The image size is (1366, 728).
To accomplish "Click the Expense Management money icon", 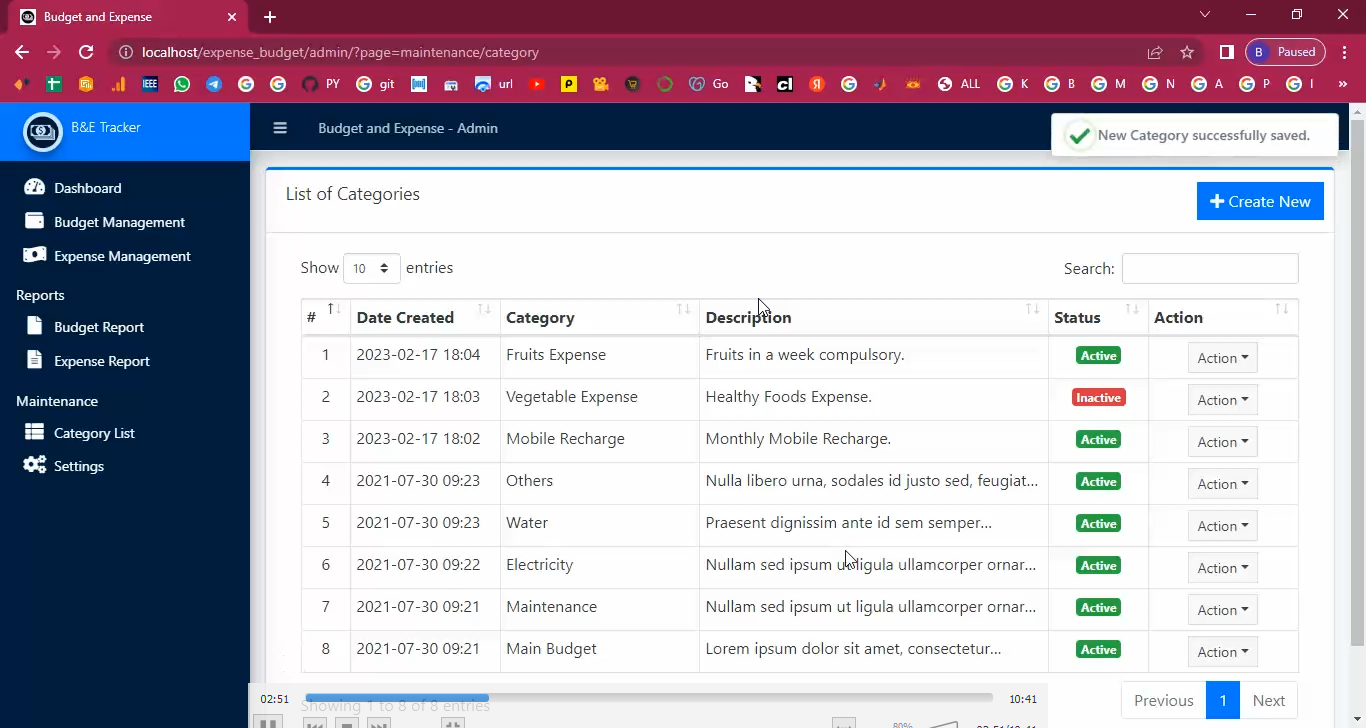I will click(x=35, y=255).
